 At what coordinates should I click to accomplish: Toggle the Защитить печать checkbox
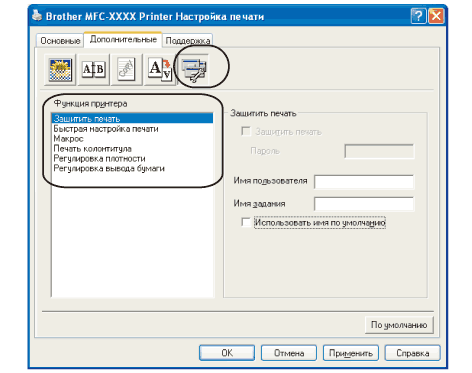point(246,131)
